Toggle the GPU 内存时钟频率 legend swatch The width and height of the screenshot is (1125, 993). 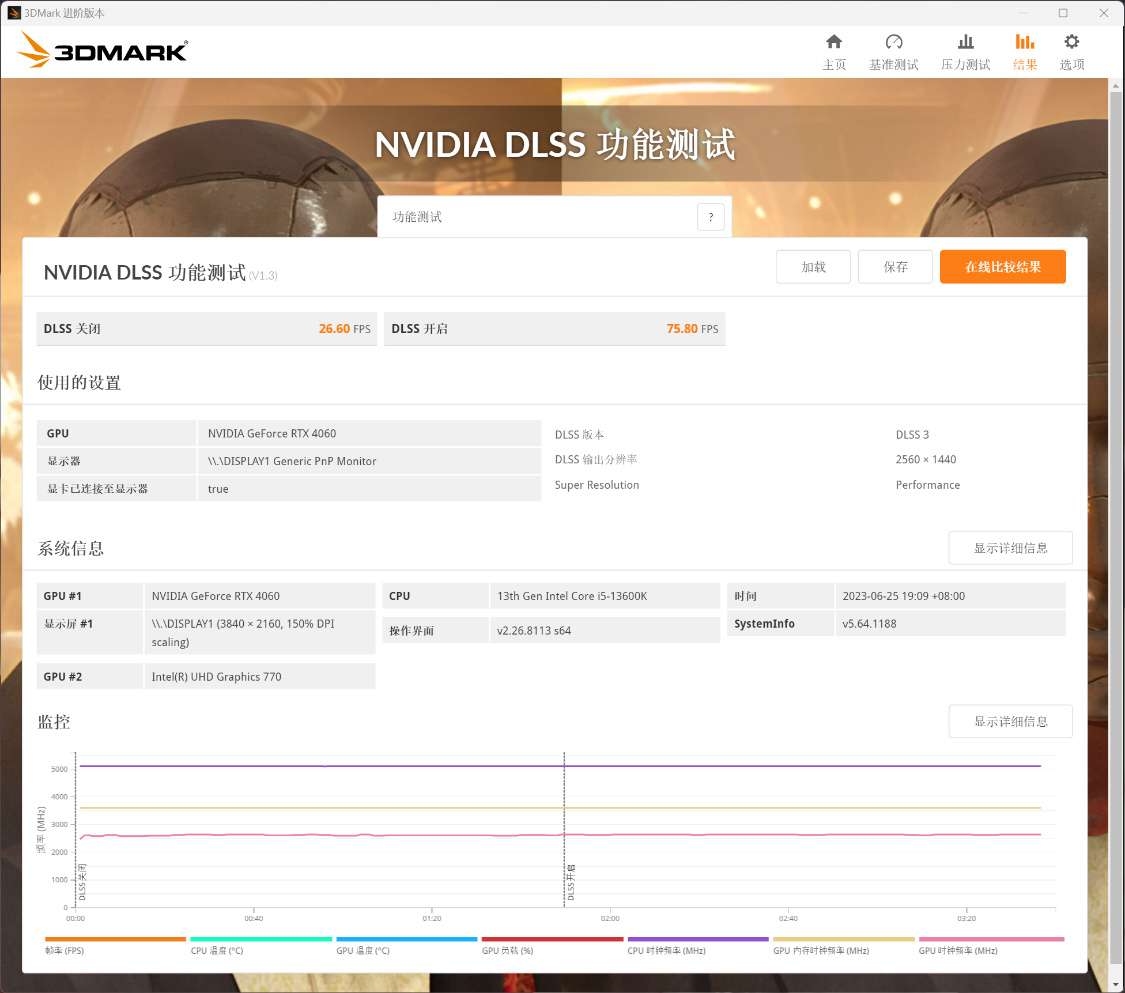(844, 939)
